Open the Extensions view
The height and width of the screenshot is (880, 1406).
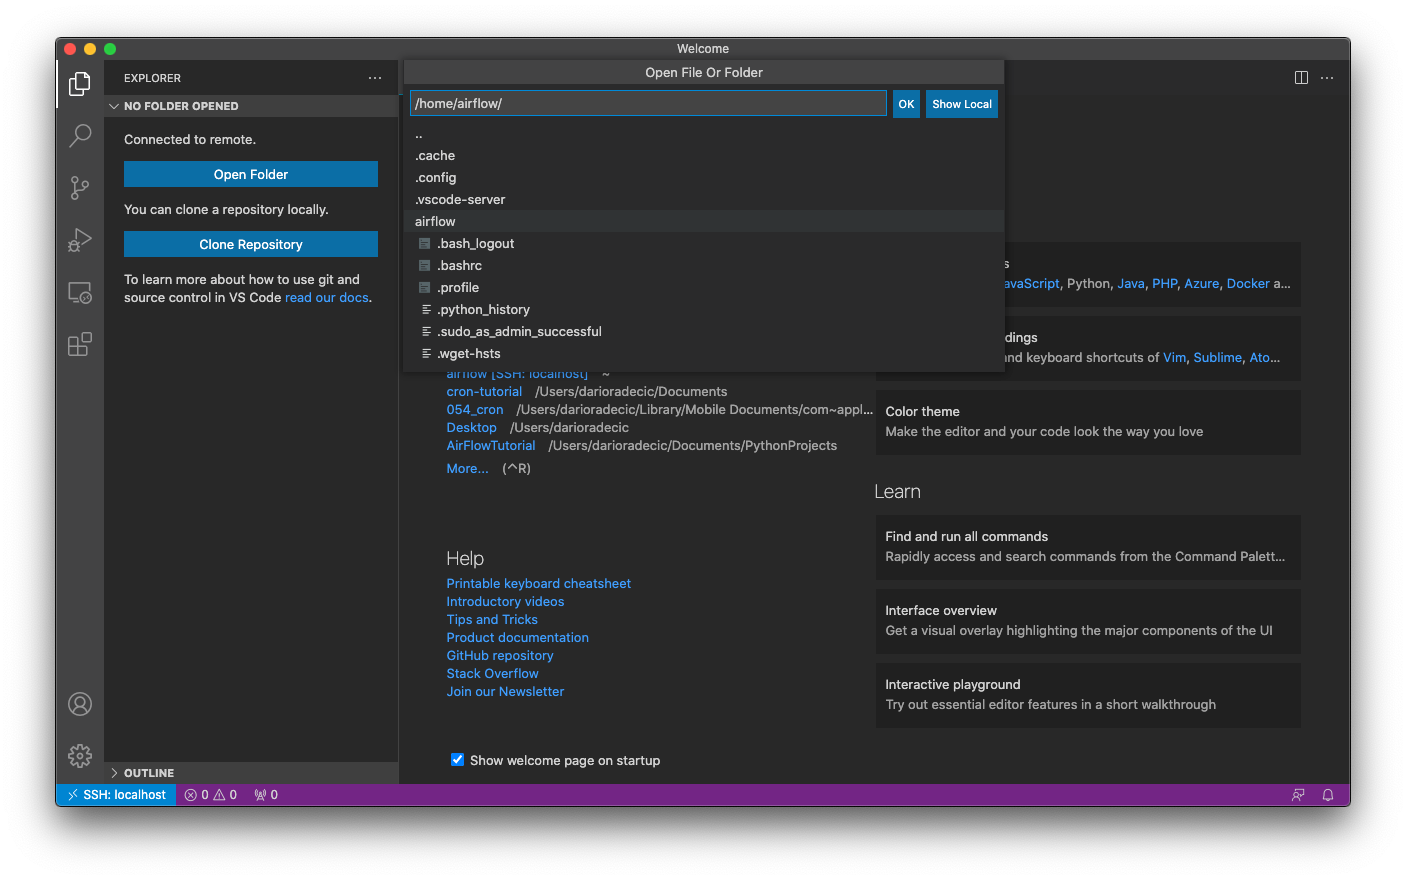[80, 345]
